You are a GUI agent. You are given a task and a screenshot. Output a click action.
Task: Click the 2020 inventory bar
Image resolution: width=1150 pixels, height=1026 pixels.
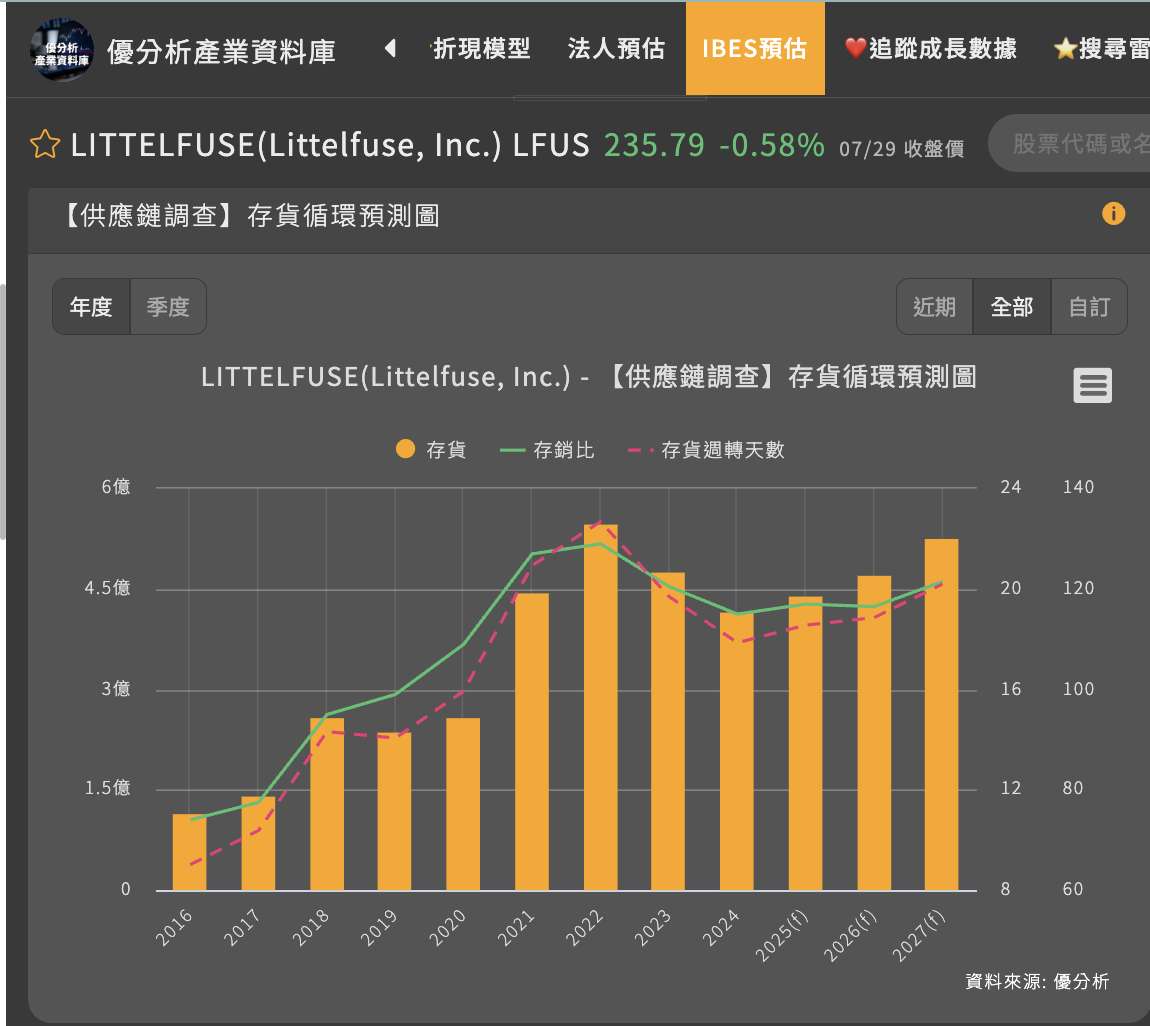pyautogui.click(x=463, y=804)
